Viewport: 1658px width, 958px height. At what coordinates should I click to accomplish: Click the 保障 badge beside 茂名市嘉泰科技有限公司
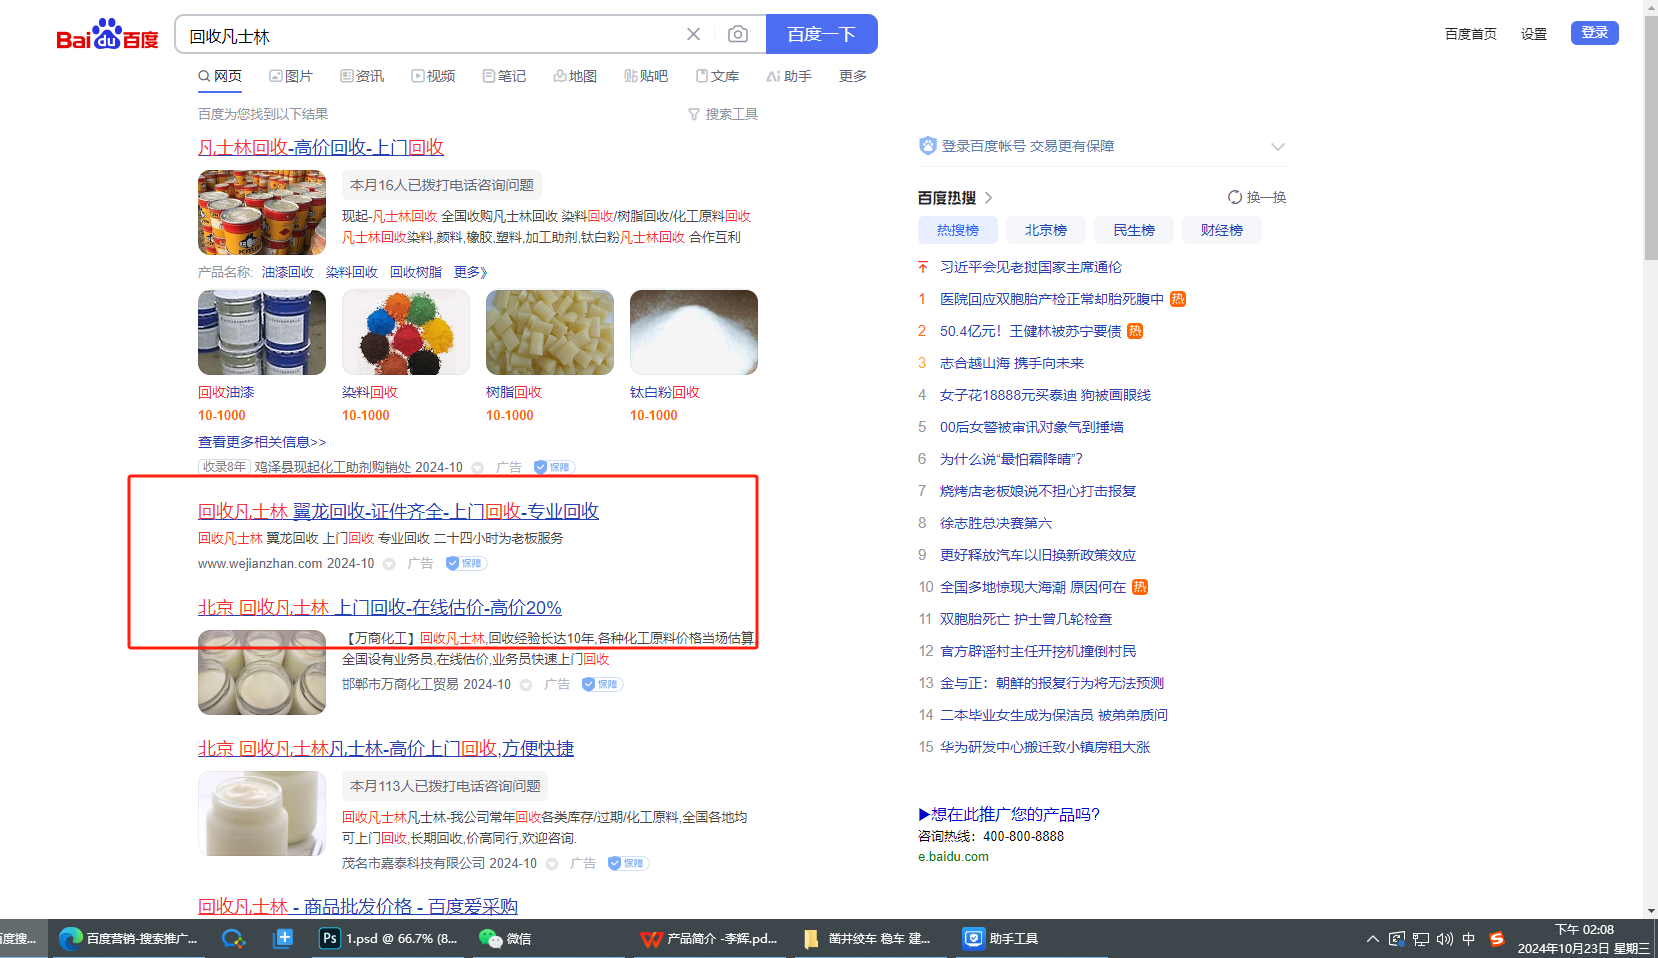[x=628, y=863]
